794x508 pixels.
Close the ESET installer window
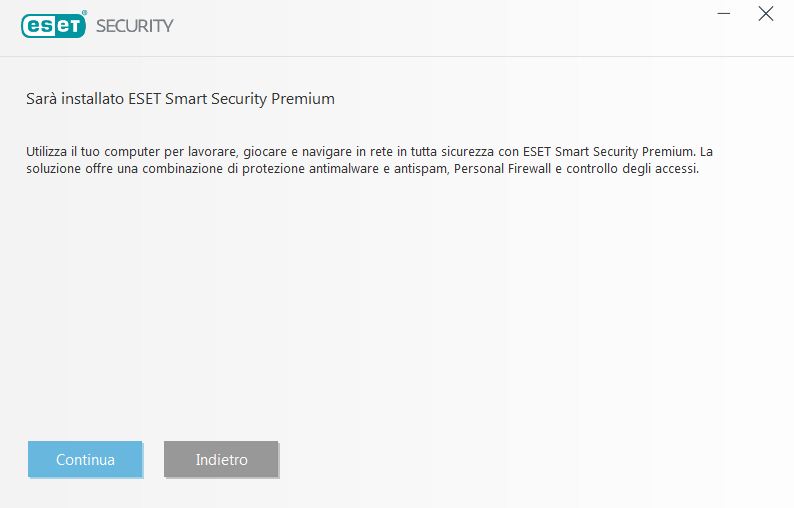[766, 14]
